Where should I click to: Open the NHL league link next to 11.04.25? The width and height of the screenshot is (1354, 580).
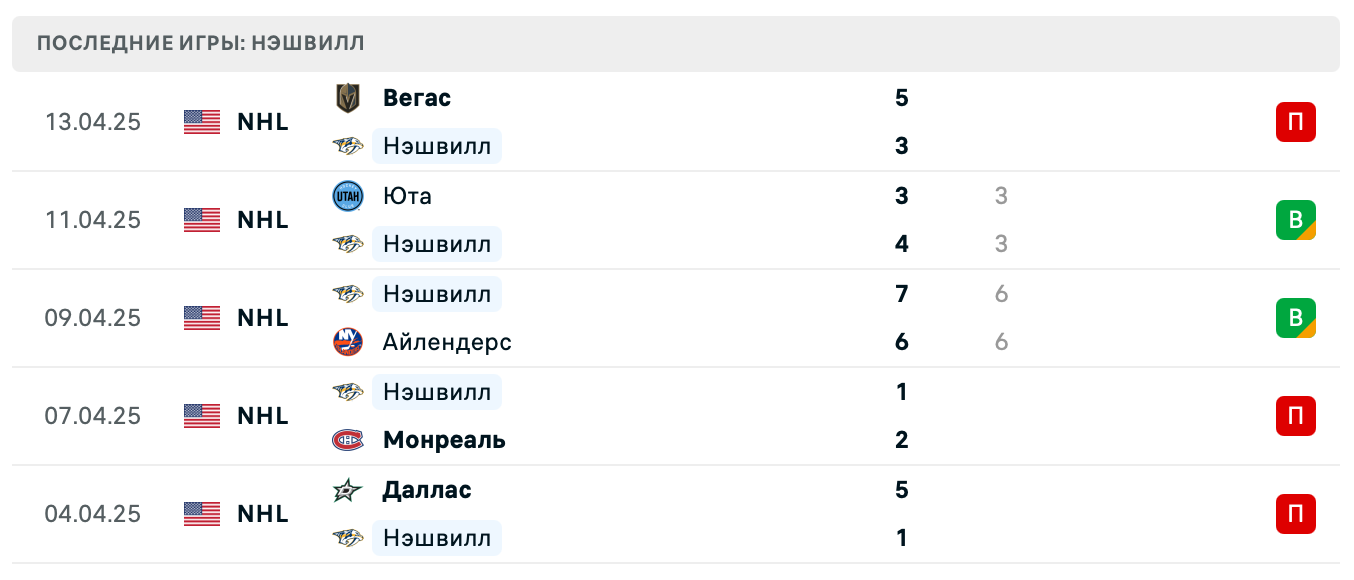click(x=262, y=220)
